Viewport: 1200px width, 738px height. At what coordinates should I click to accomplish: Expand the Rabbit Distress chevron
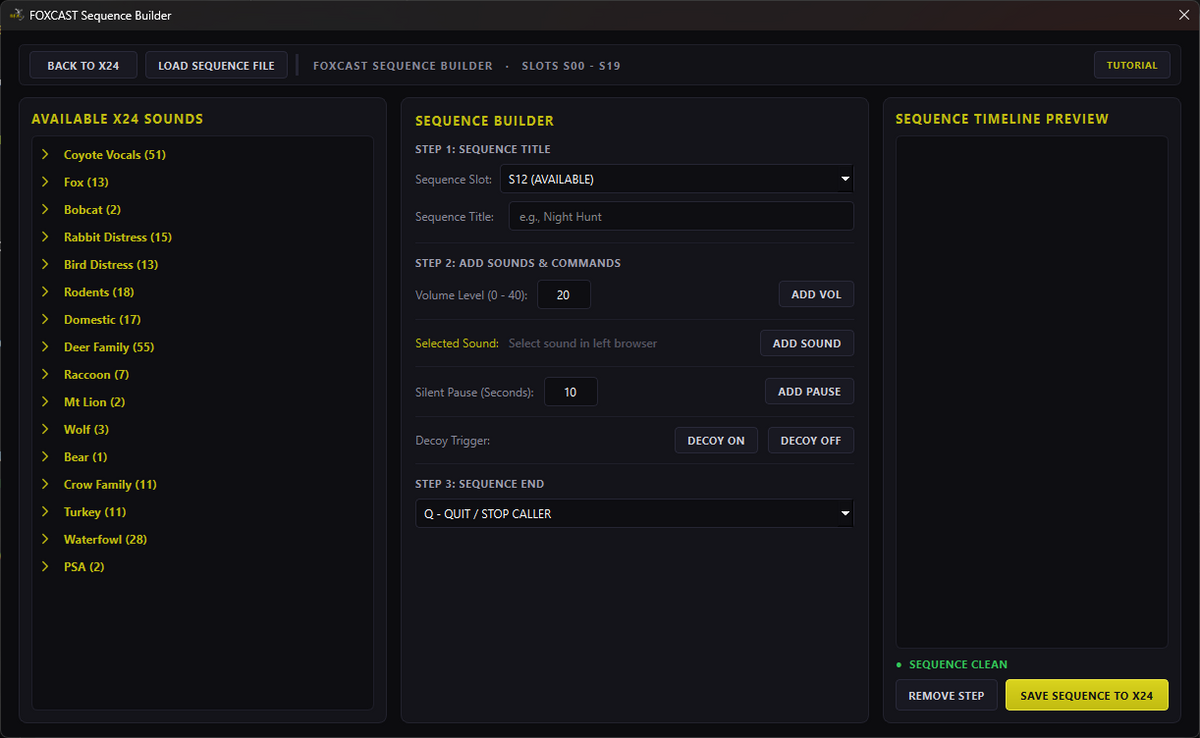pyautogui.click(x=45, y=237)
